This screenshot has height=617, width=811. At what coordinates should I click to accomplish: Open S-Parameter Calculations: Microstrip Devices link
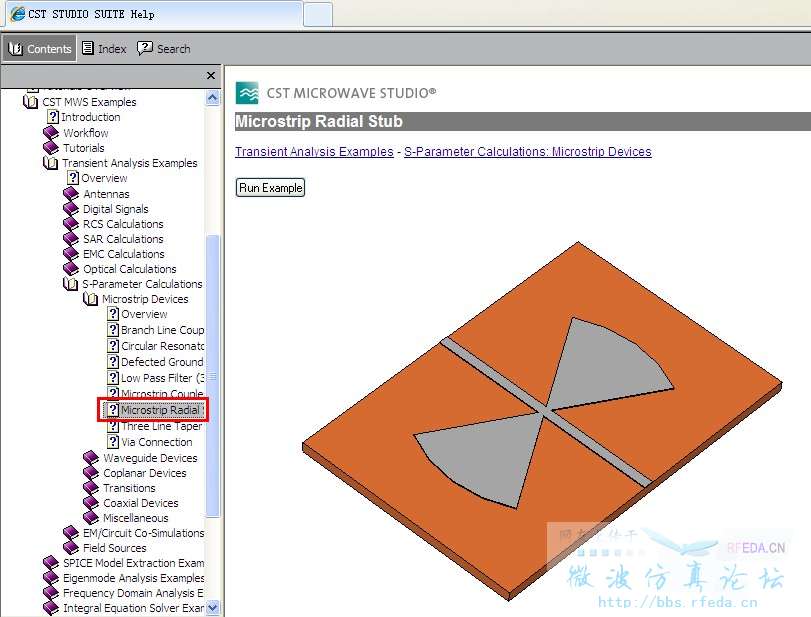tap(527, 152)
